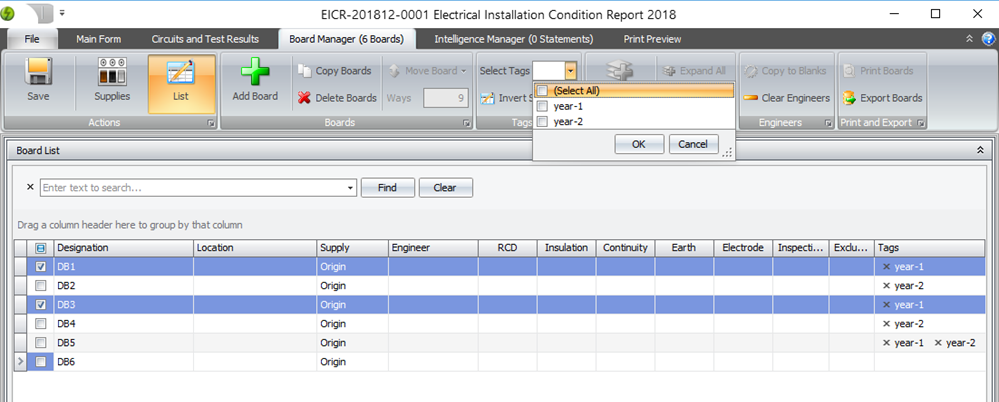Expand the search text box dropdown
The height and width of the screenshot is (402, 999).
coord(350,188)
